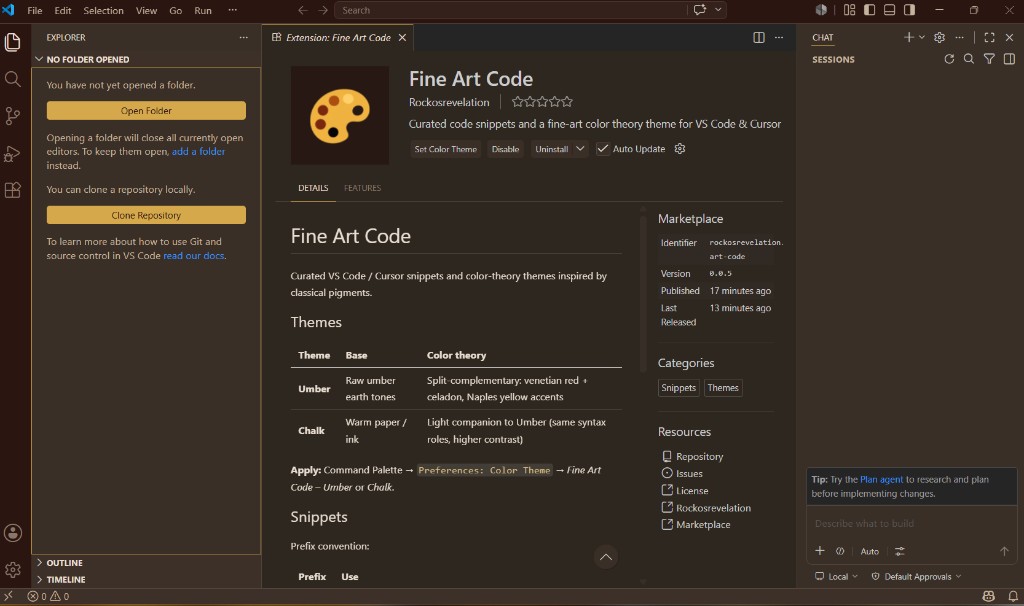Open the chat title bar dropdown
This screenshot has width=1024, height=606.
(x=718, y=10)
